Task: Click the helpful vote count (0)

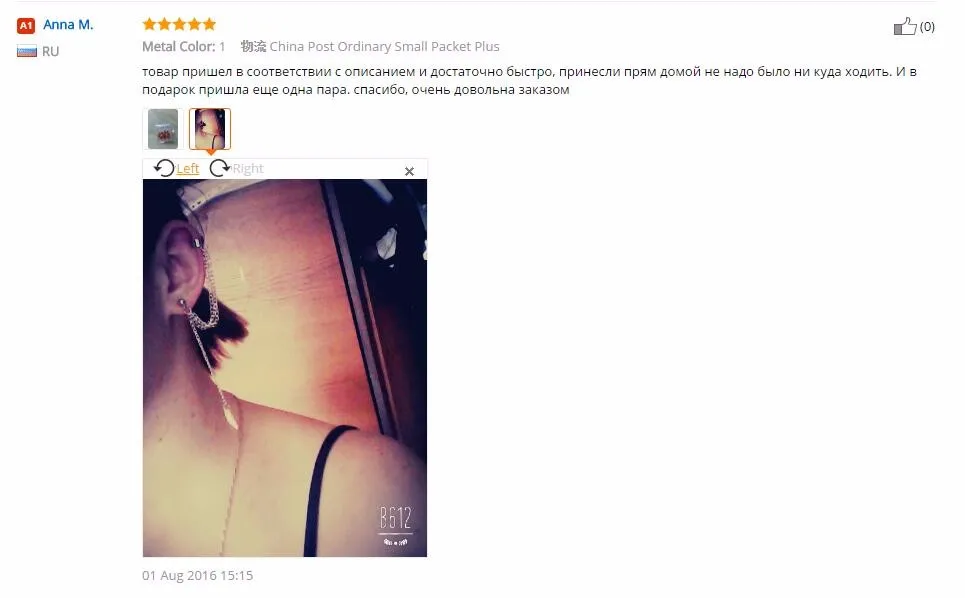Action: coord(927,26)
